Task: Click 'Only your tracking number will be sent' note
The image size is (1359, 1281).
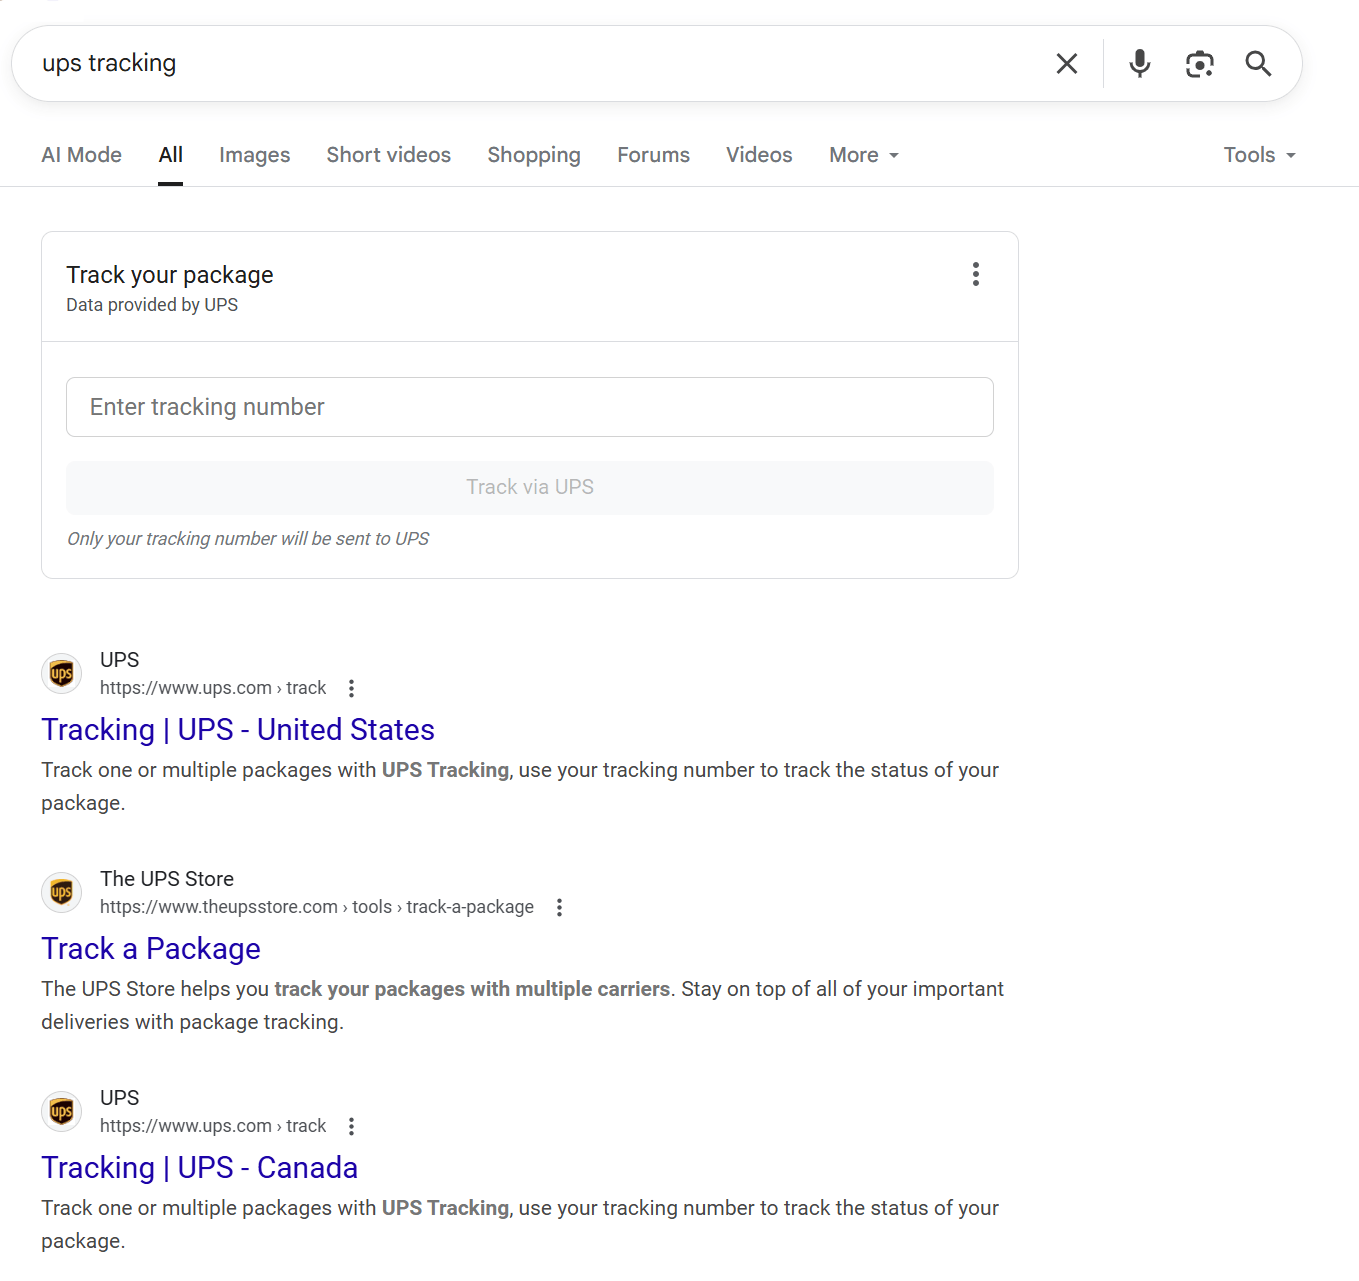Action: tap(248, 539)
